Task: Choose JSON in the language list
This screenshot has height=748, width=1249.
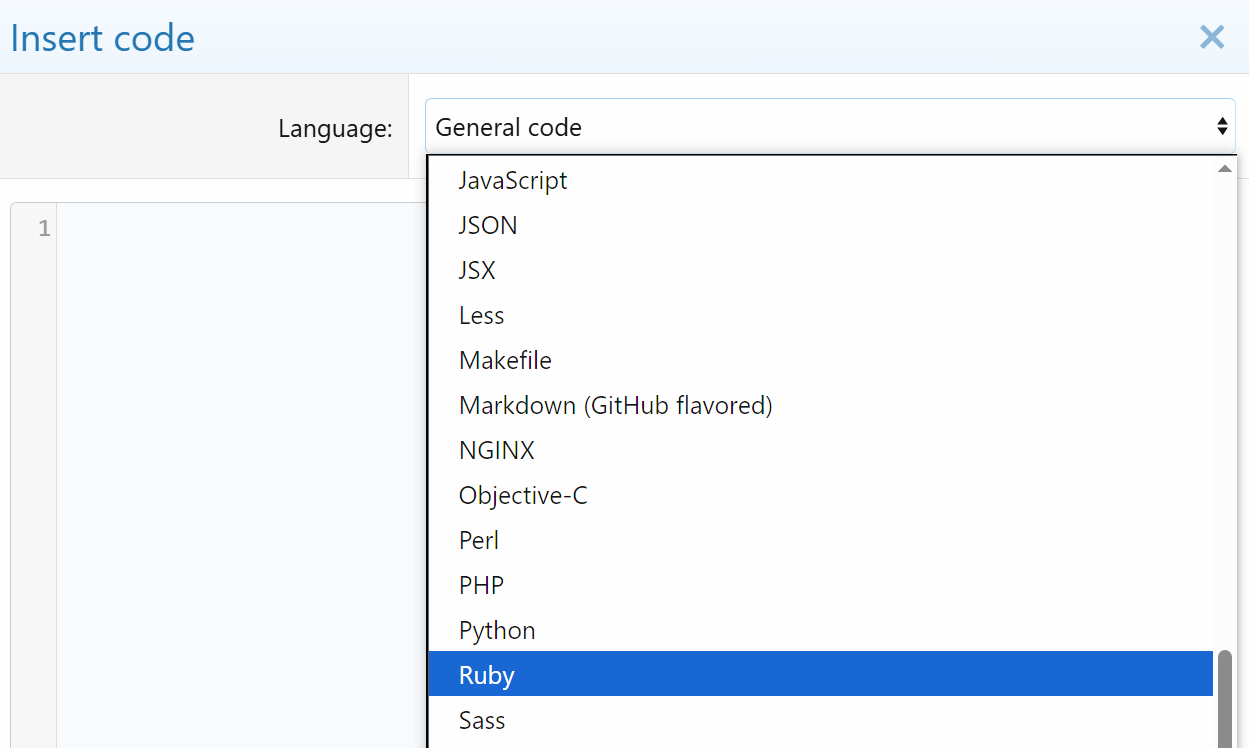Action: click(820, 226)
